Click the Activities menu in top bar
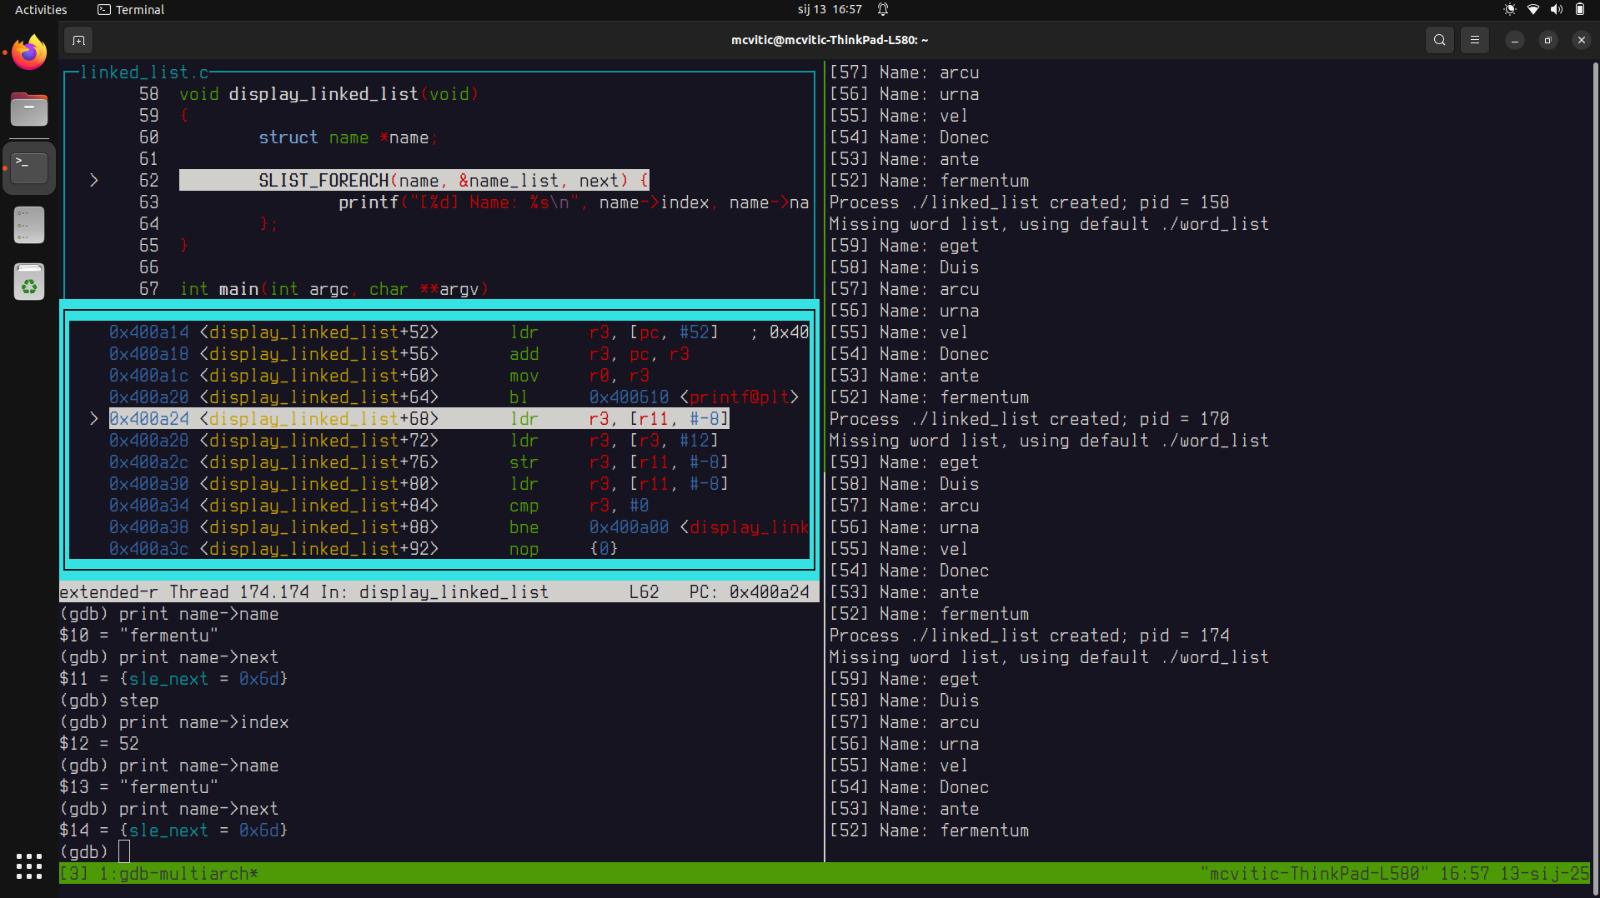Screen dimensions: 1600x898 click(x=41, y=10)
